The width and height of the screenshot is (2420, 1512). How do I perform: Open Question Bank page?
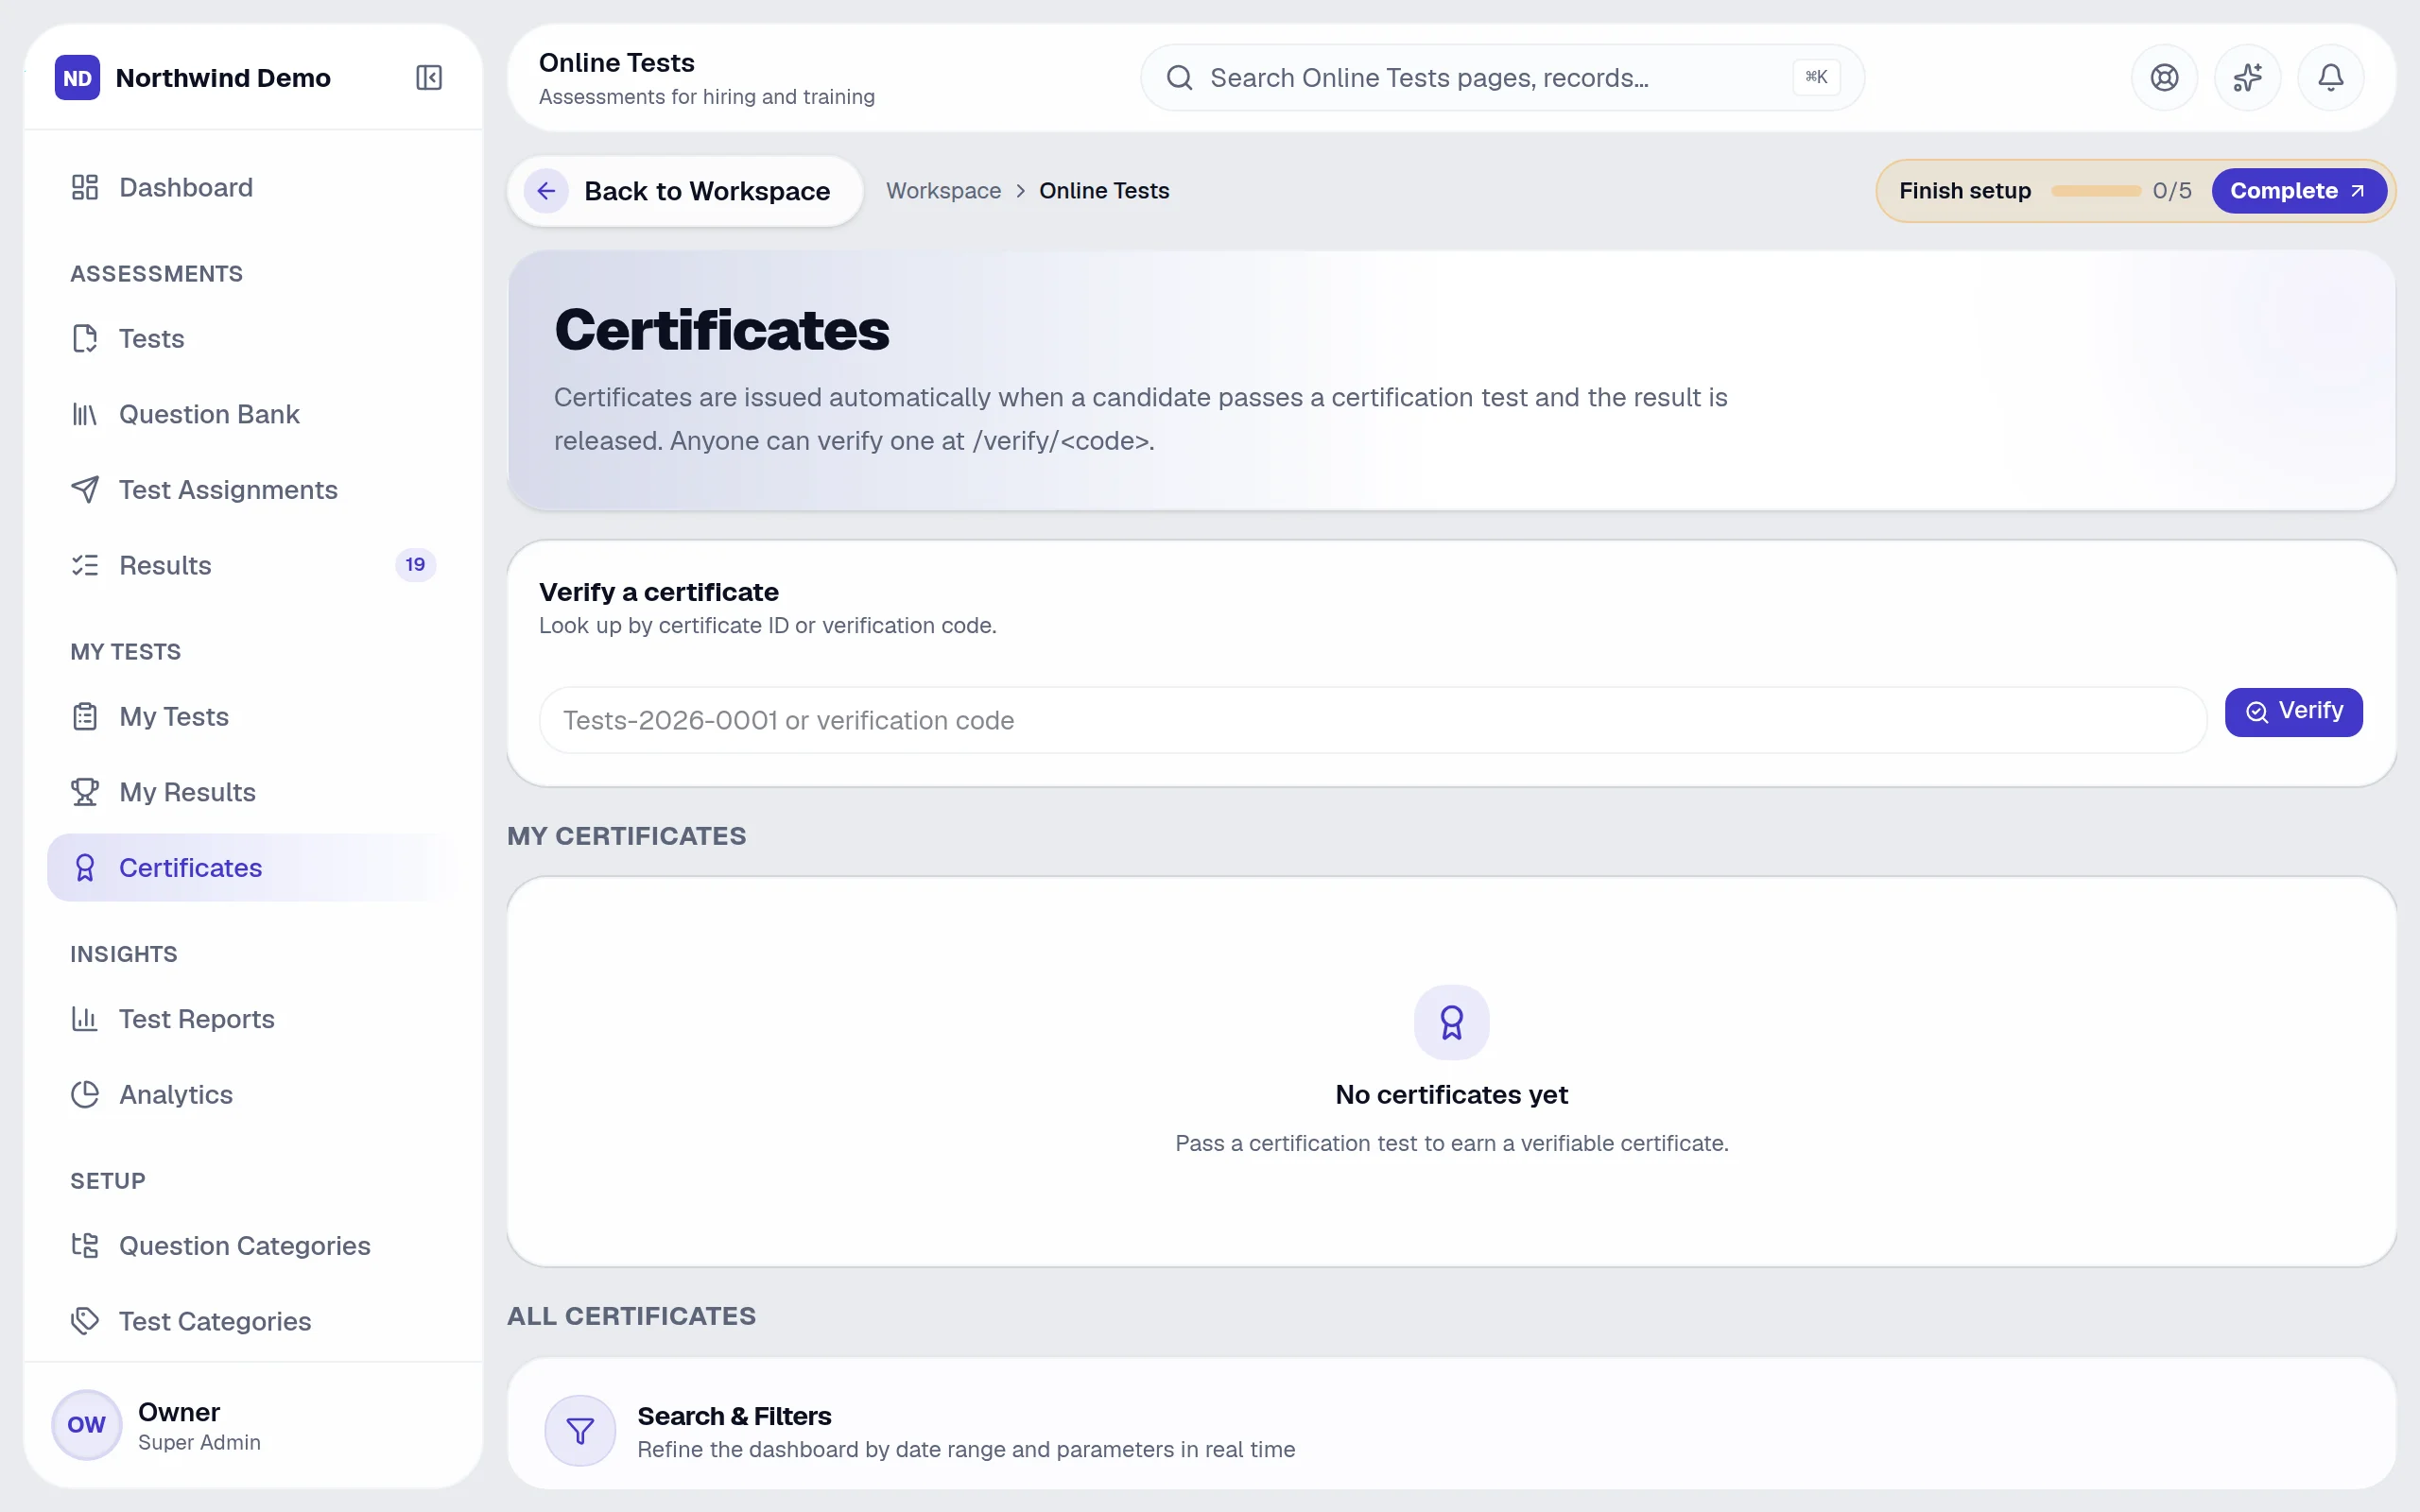[252, 414]
